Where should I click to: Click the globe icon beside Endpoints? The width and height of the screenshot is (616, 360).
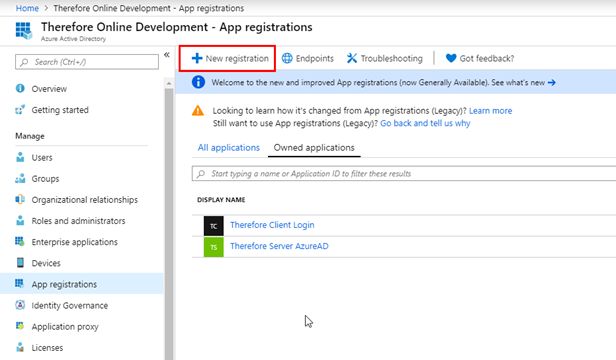click(x=287, y=59)
